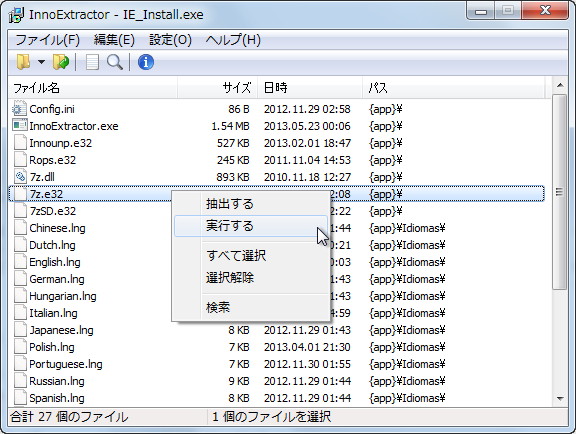Select the 7zSD.e32 file name

point(53,211)
